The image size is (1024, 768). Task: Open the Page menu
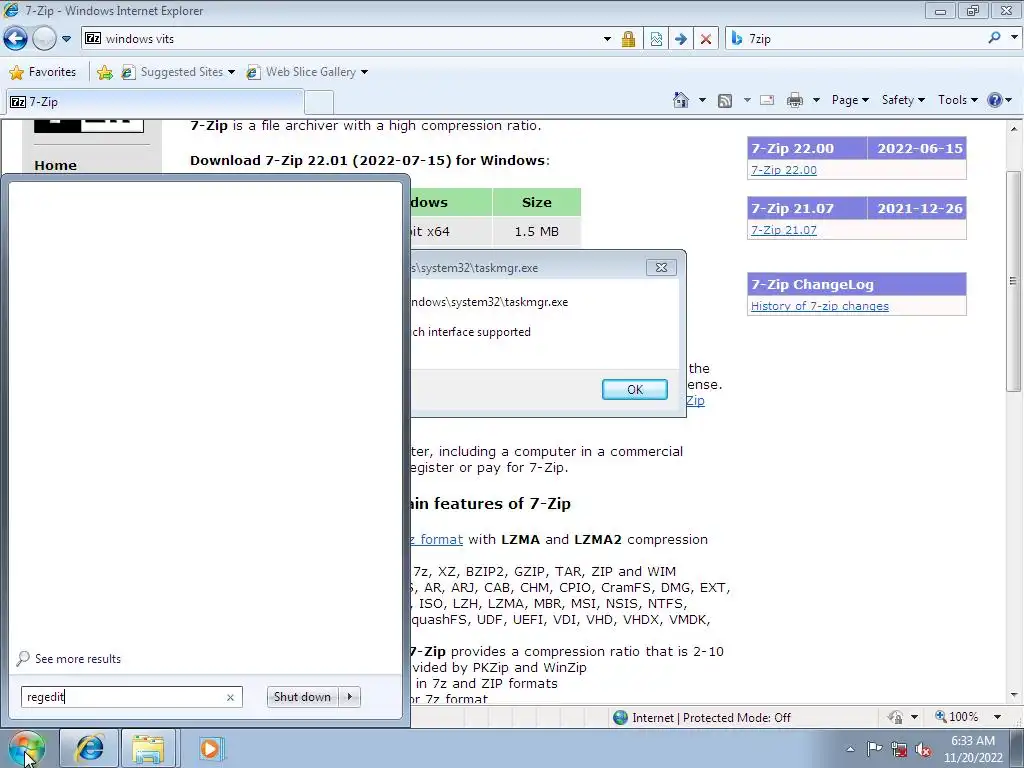point(850,100)
